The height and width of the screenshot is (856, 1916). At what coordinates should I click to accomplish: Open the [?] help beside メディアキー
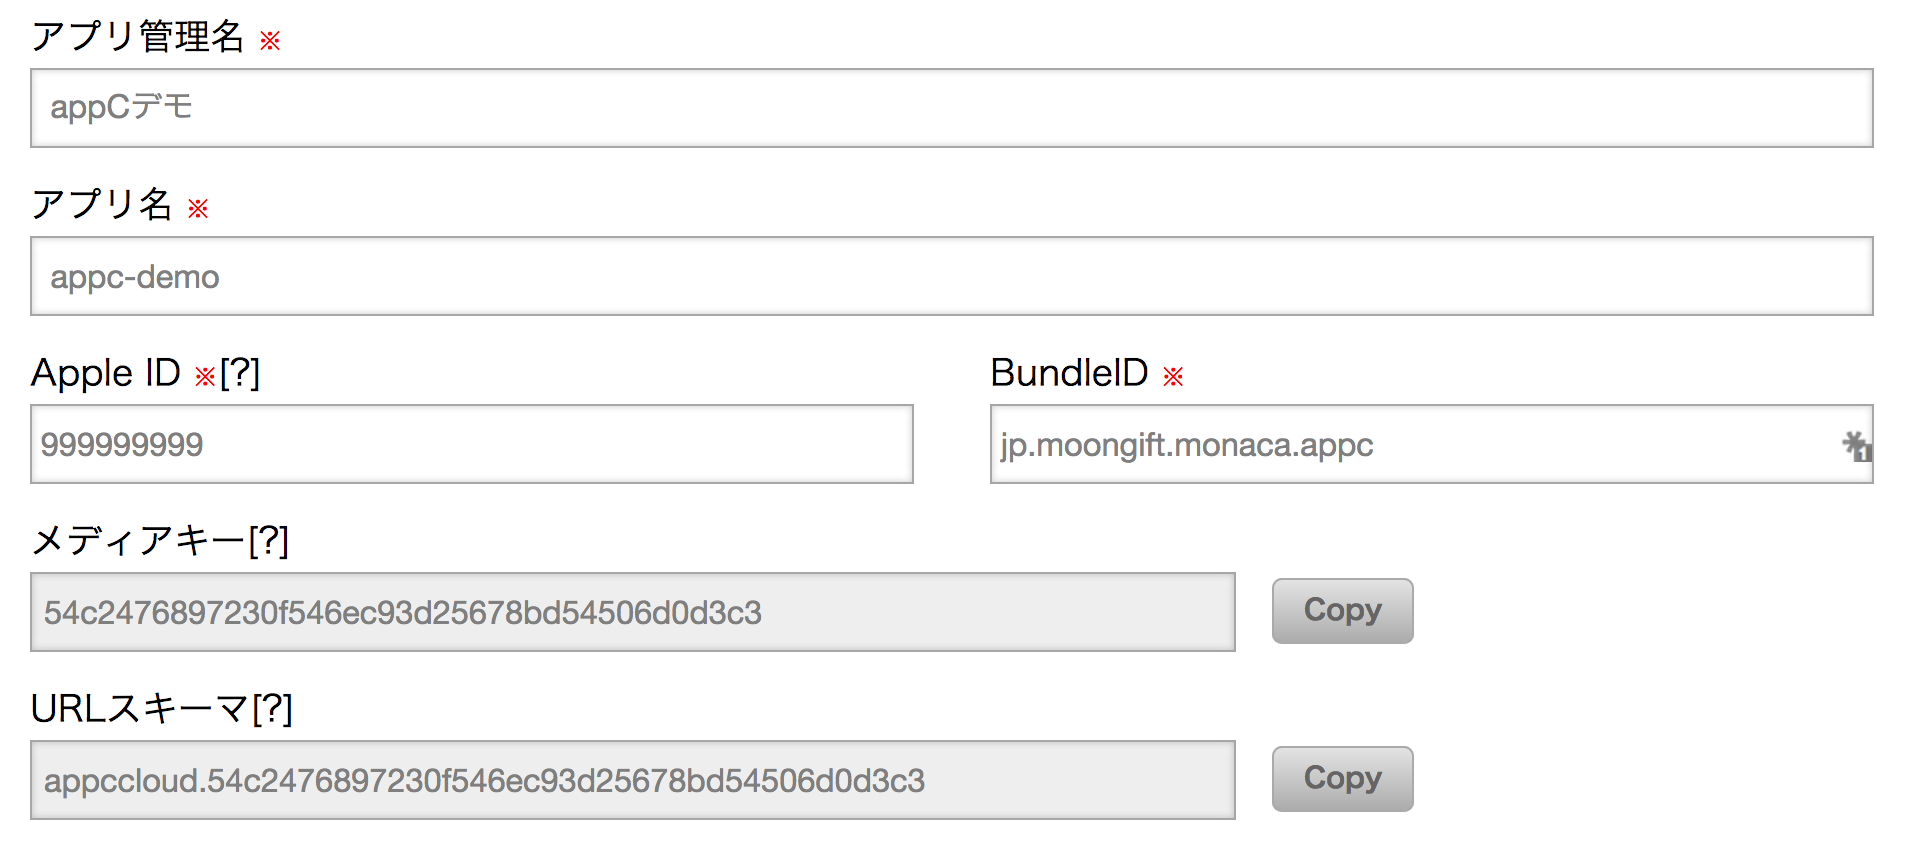[x=269, y=541]
